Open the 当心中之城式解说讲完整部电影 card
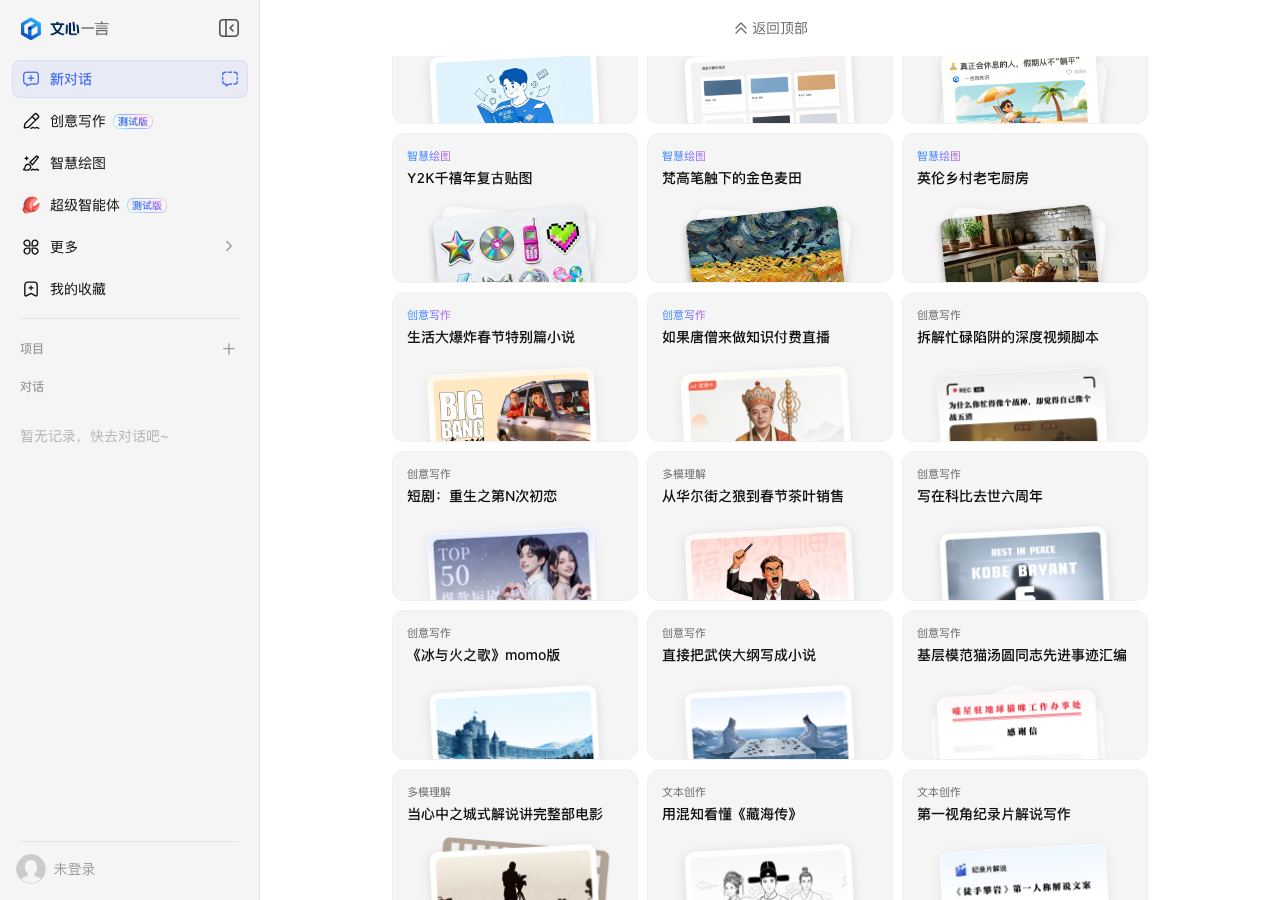This screenshot has height=900, width=1280. click(515, 835)
